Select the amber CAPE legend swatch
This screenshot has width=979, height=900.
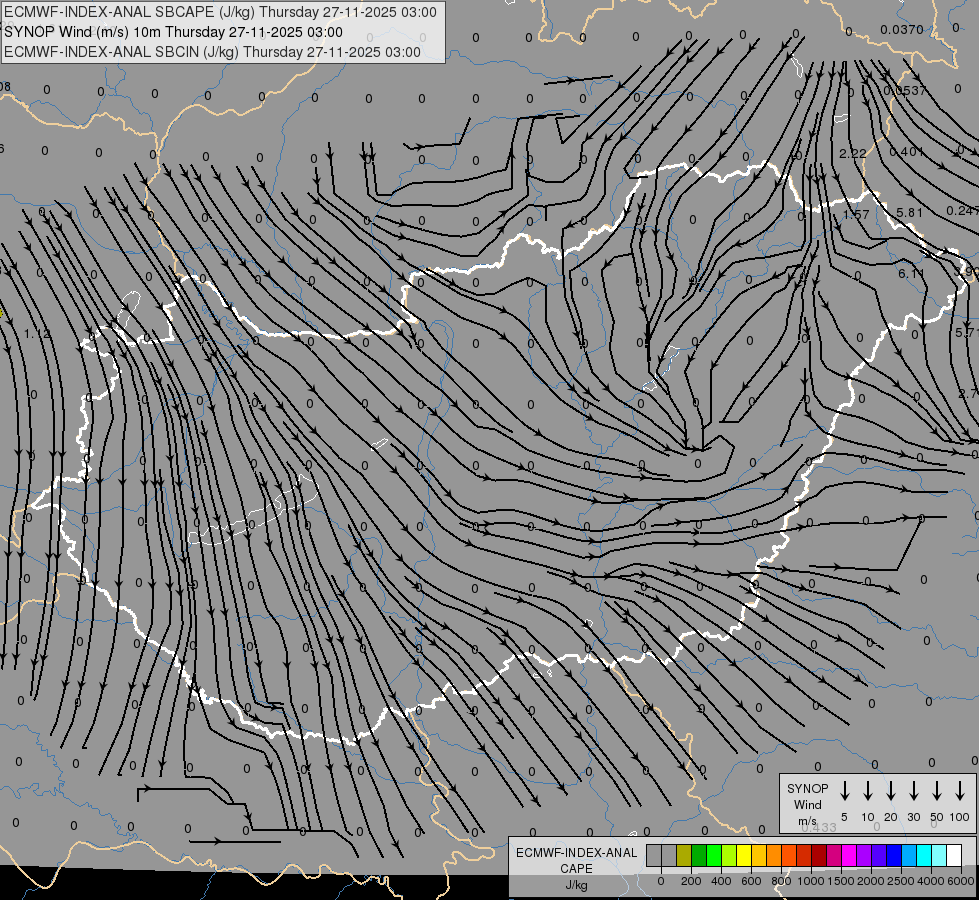tap(759, 855)
